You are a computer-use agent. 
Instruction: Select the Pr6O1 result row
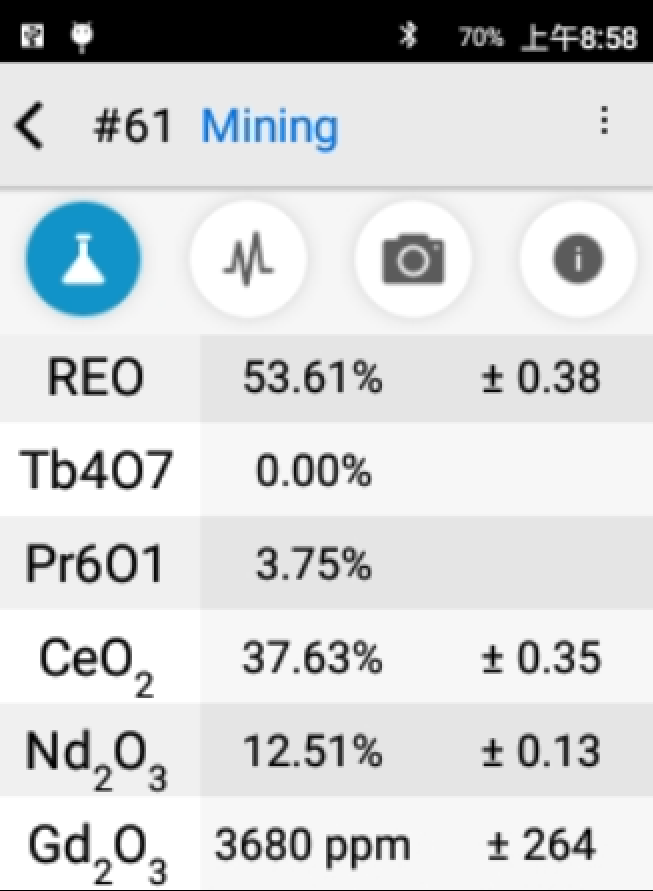(326, 563)
